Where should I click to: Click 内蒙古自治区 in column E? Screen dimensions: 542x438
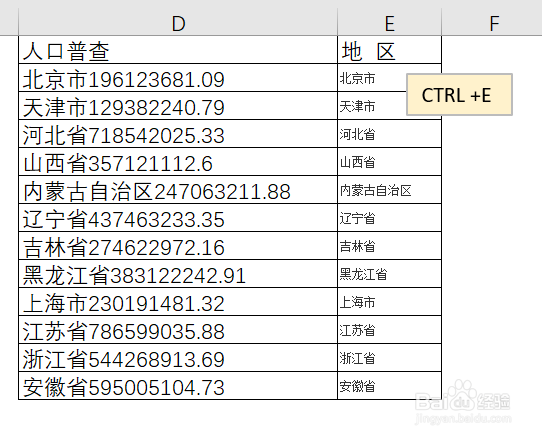[375, 190]
